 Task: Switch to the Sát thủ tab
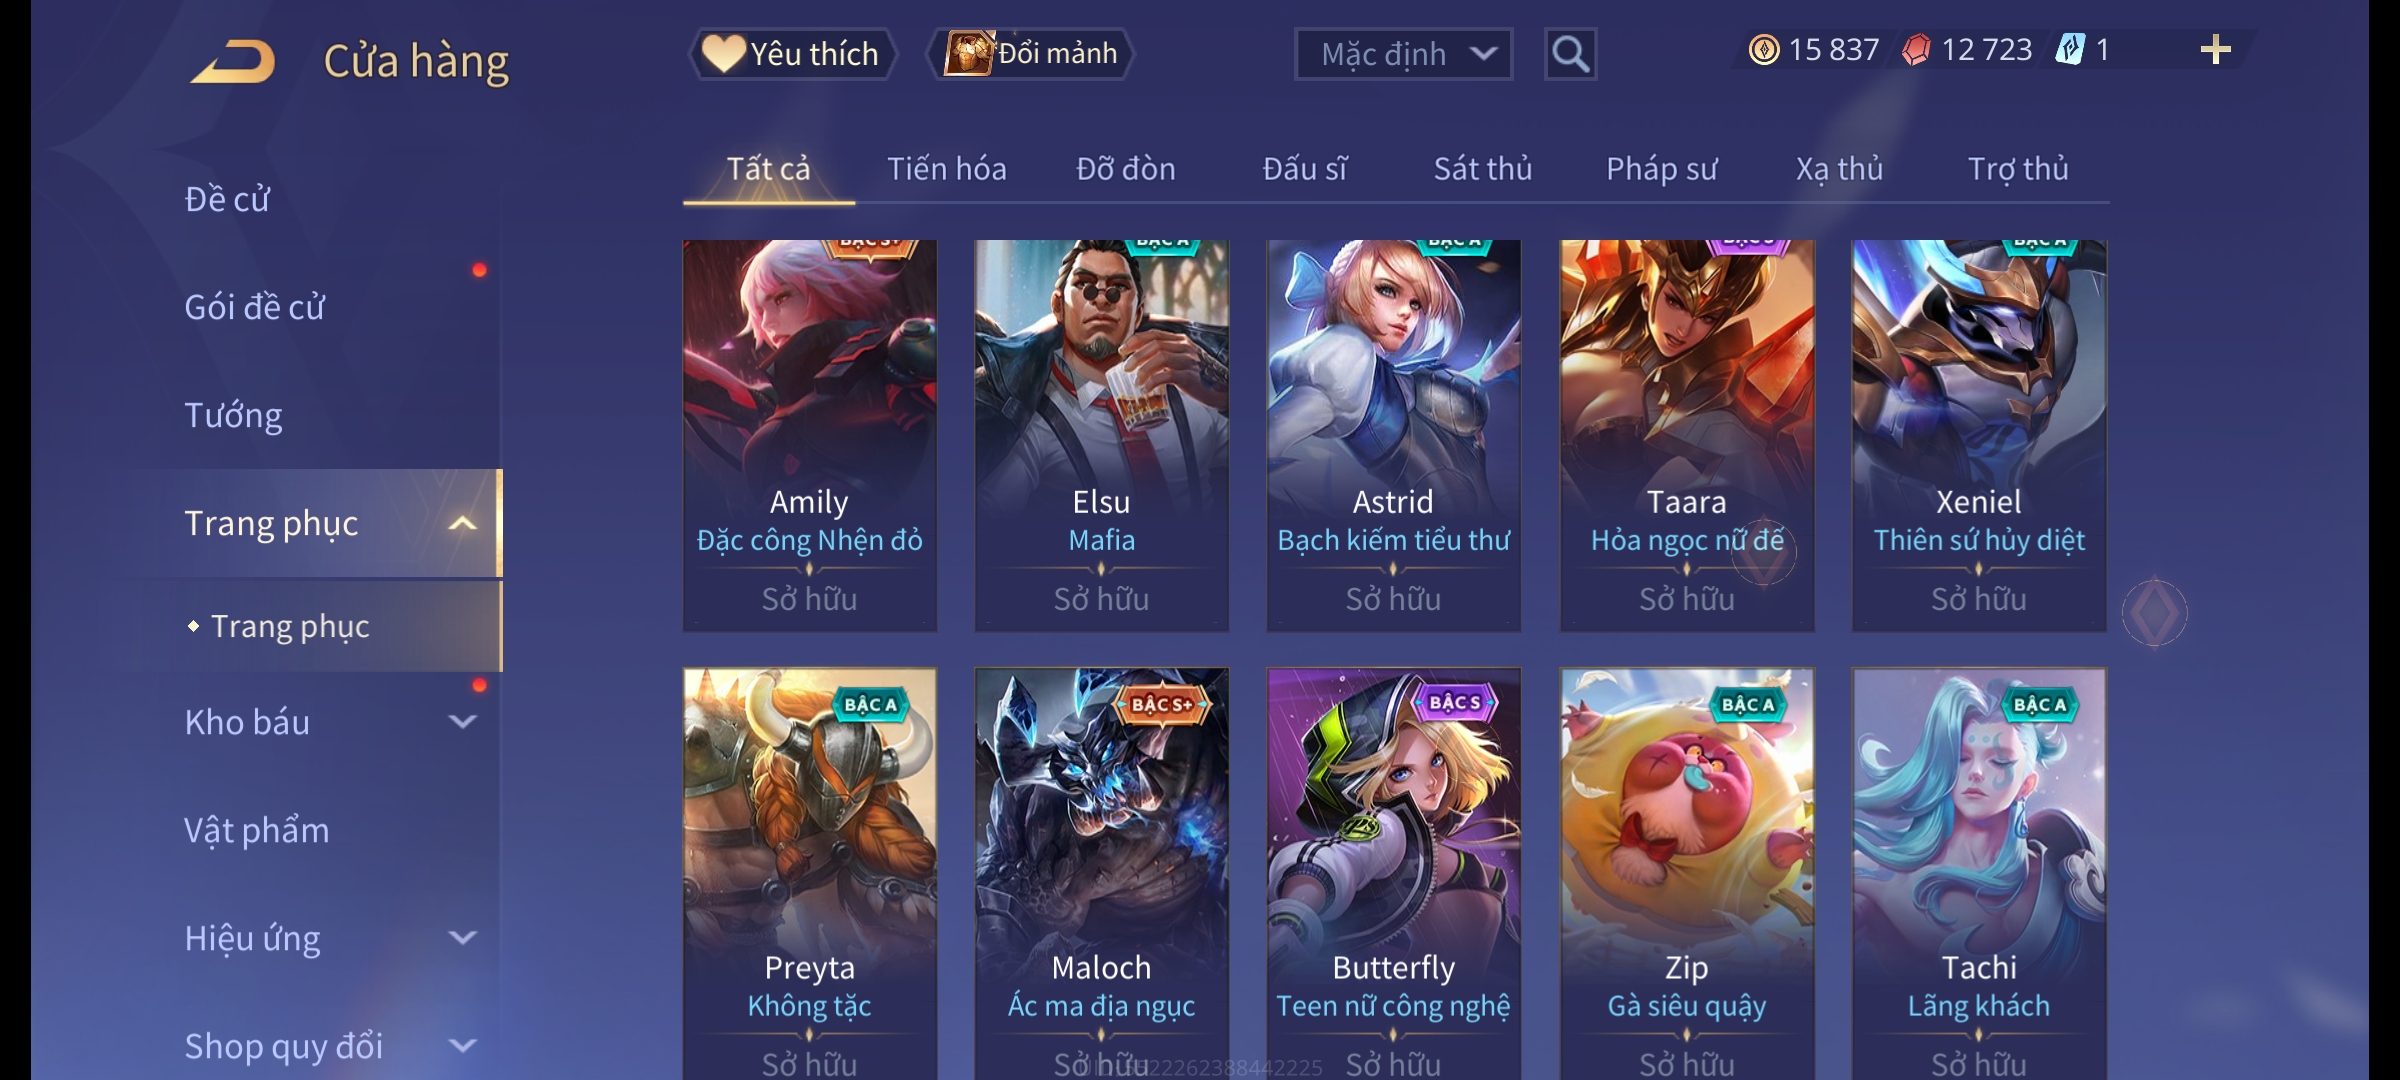(x=1482, y=169)
